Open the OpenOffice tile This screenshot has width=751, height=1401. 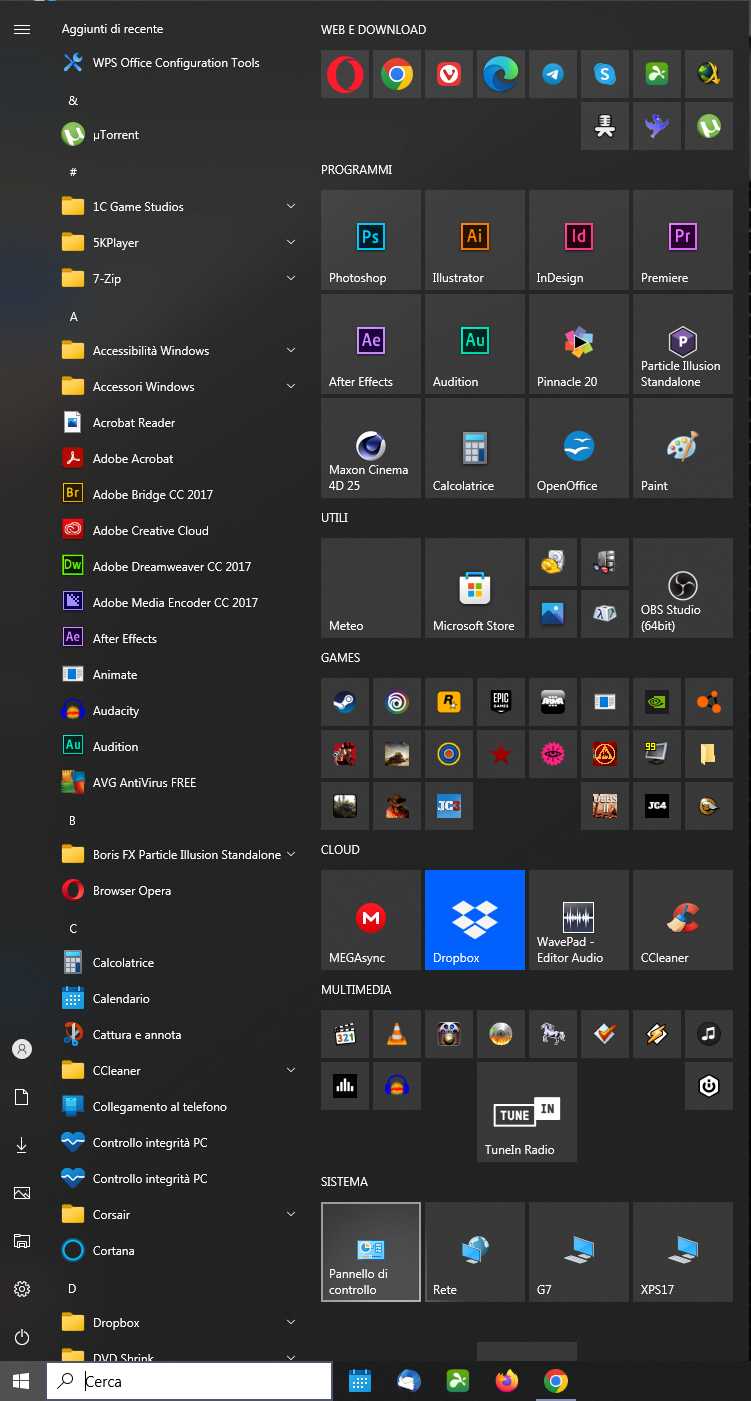point(579,448)
